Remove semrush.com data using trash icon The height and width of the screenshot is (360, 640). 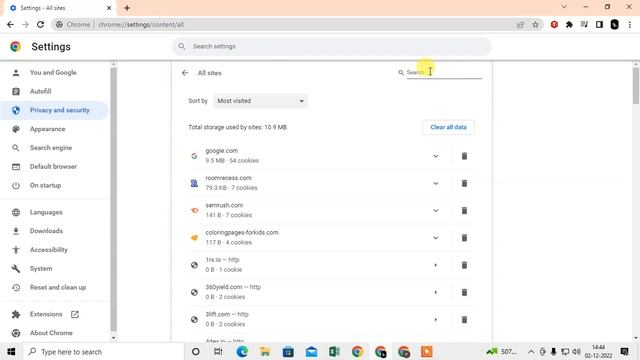click(x=464, y=211)
